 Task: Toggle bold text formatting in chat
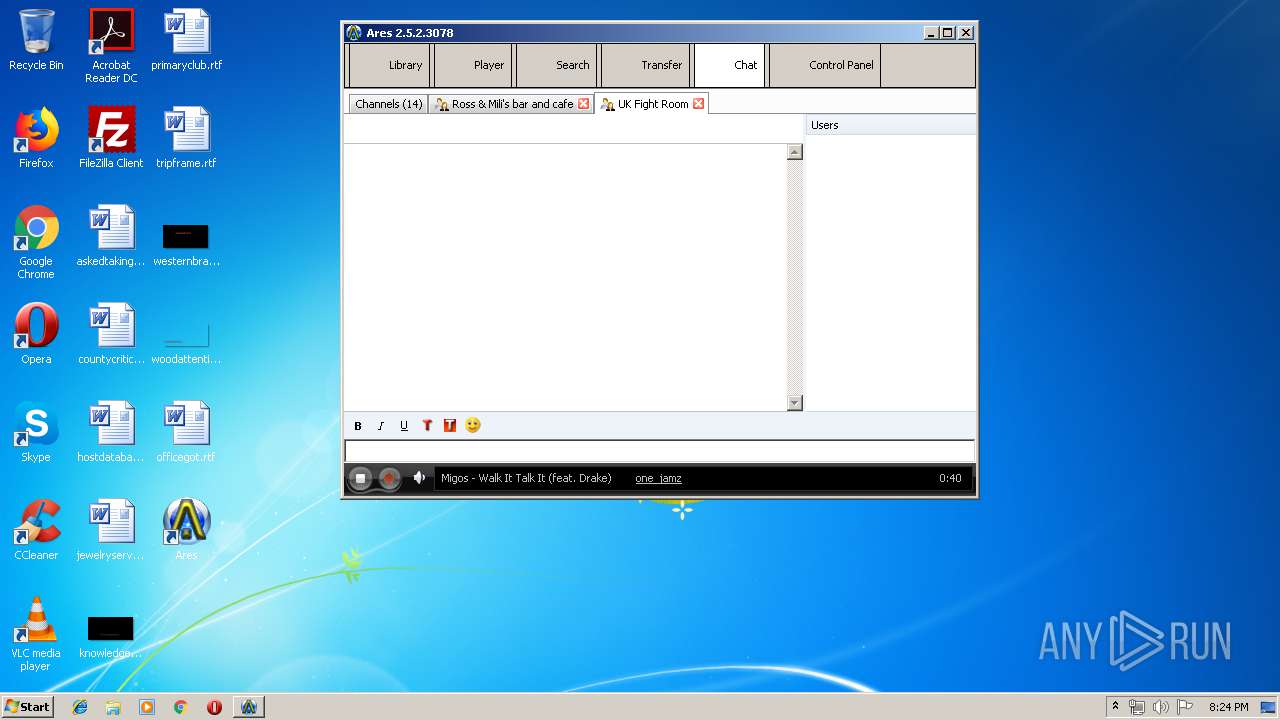[358, 426]
